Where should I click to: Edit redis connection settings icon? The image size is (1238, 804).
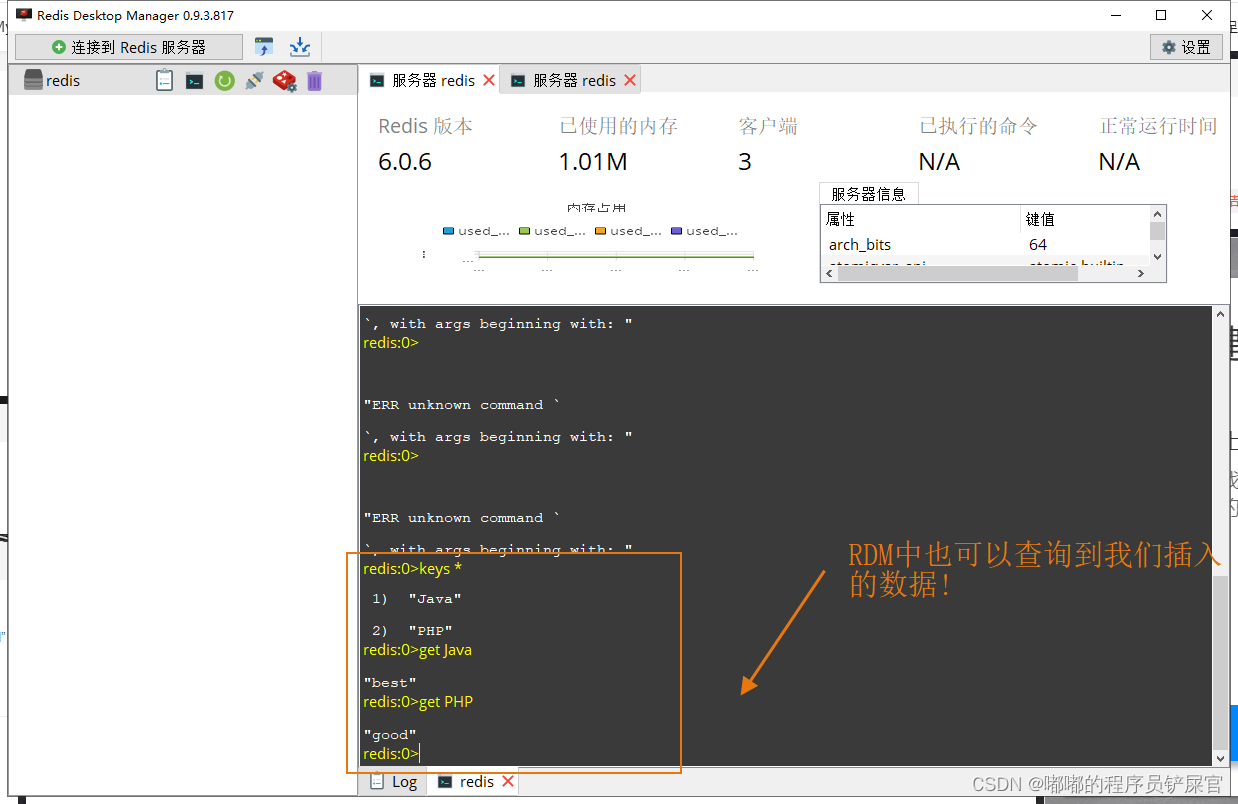pos(285,81)
